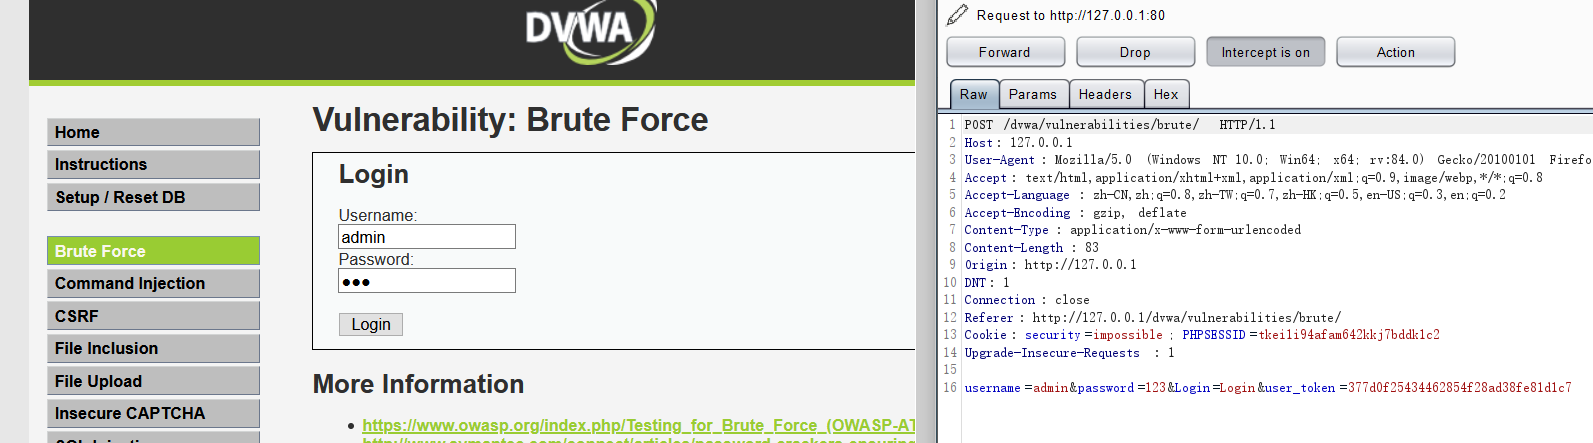Click the Vulnerability: Brute Force heading
Viewport: 1593px width, 443px height.
point(510,120)
